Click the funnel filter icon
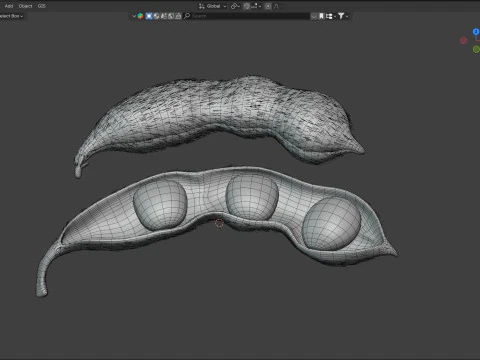The height and width of the screenshot is (360, 480). click(341, 16)
